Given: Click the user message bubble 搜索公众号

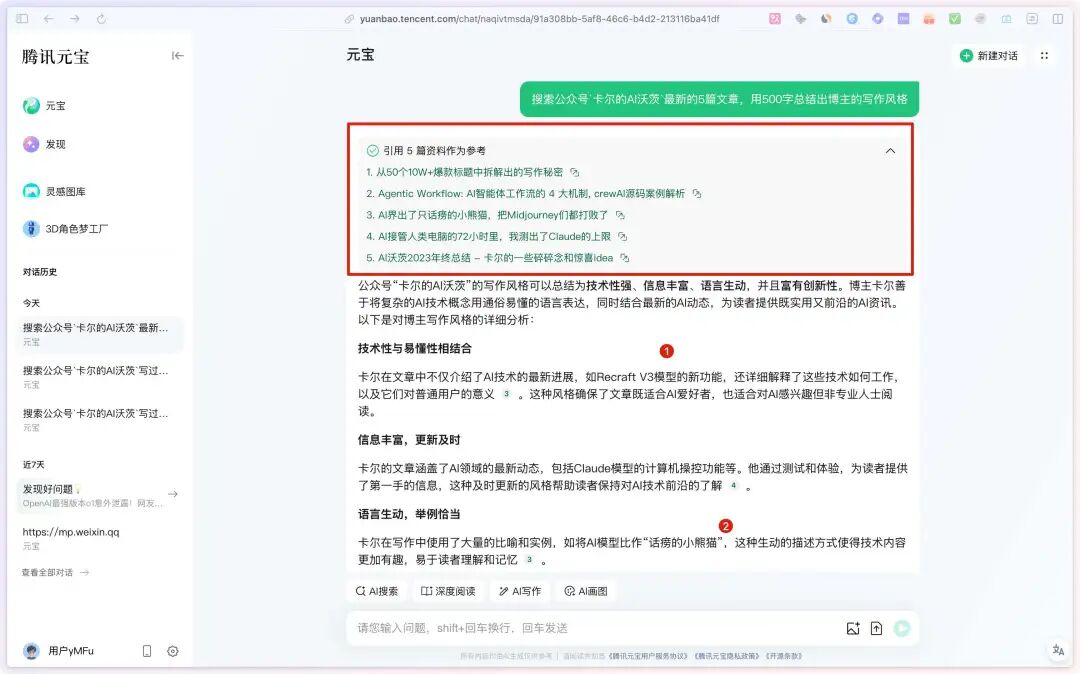Looking at the screenshot, I should pyautogui.click(x=719, y=99).
